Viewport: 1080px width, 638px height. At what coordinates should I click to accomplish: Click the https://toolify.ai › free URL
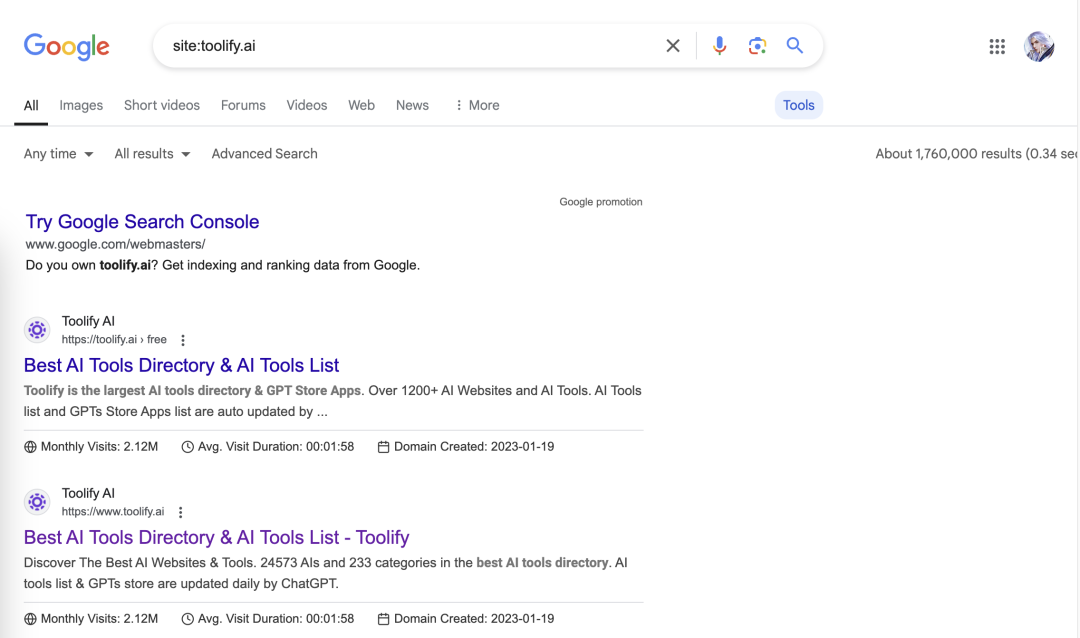(x=114, y=340)
